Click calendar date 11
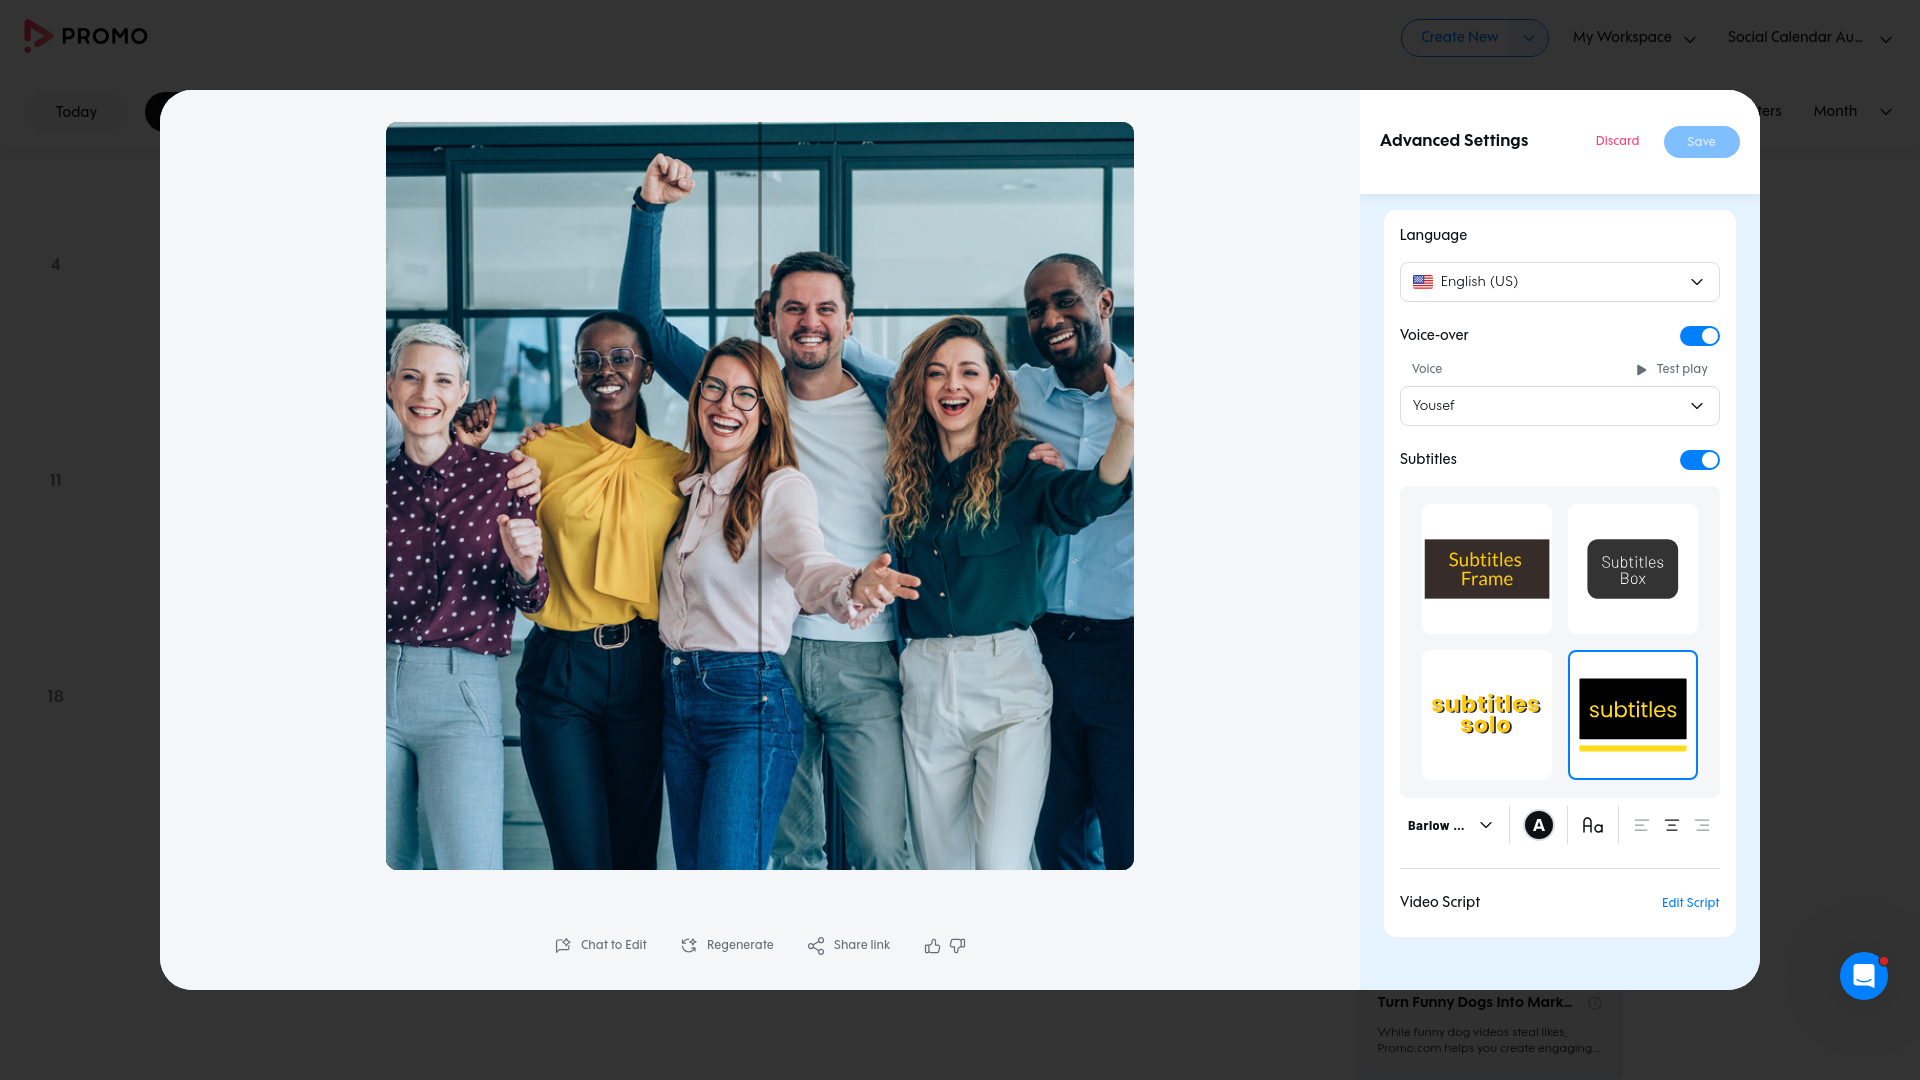Viewport: 1920px width, 1080px height. tap(56, 481)
